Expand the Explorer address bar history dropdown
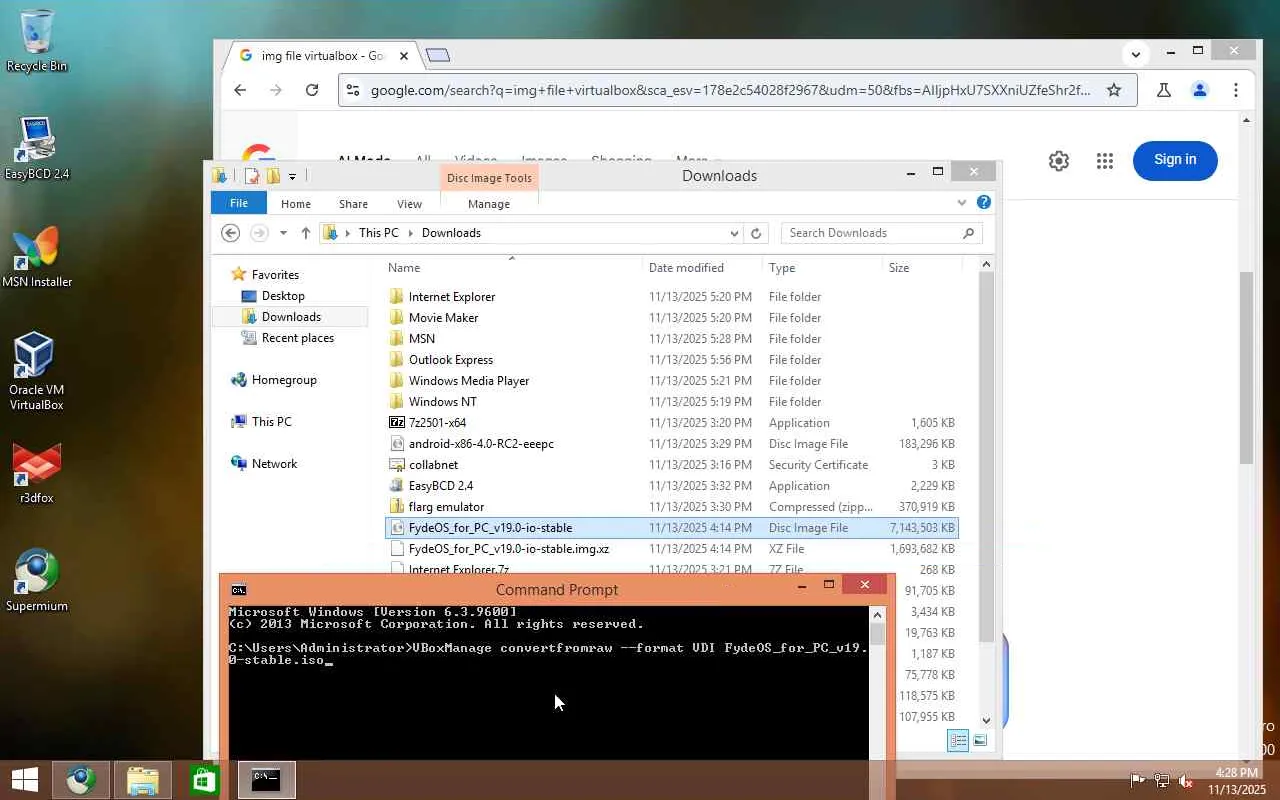The height and width of the screenshot is (800, 1280). pyautogui.click(x=734, y=233)
